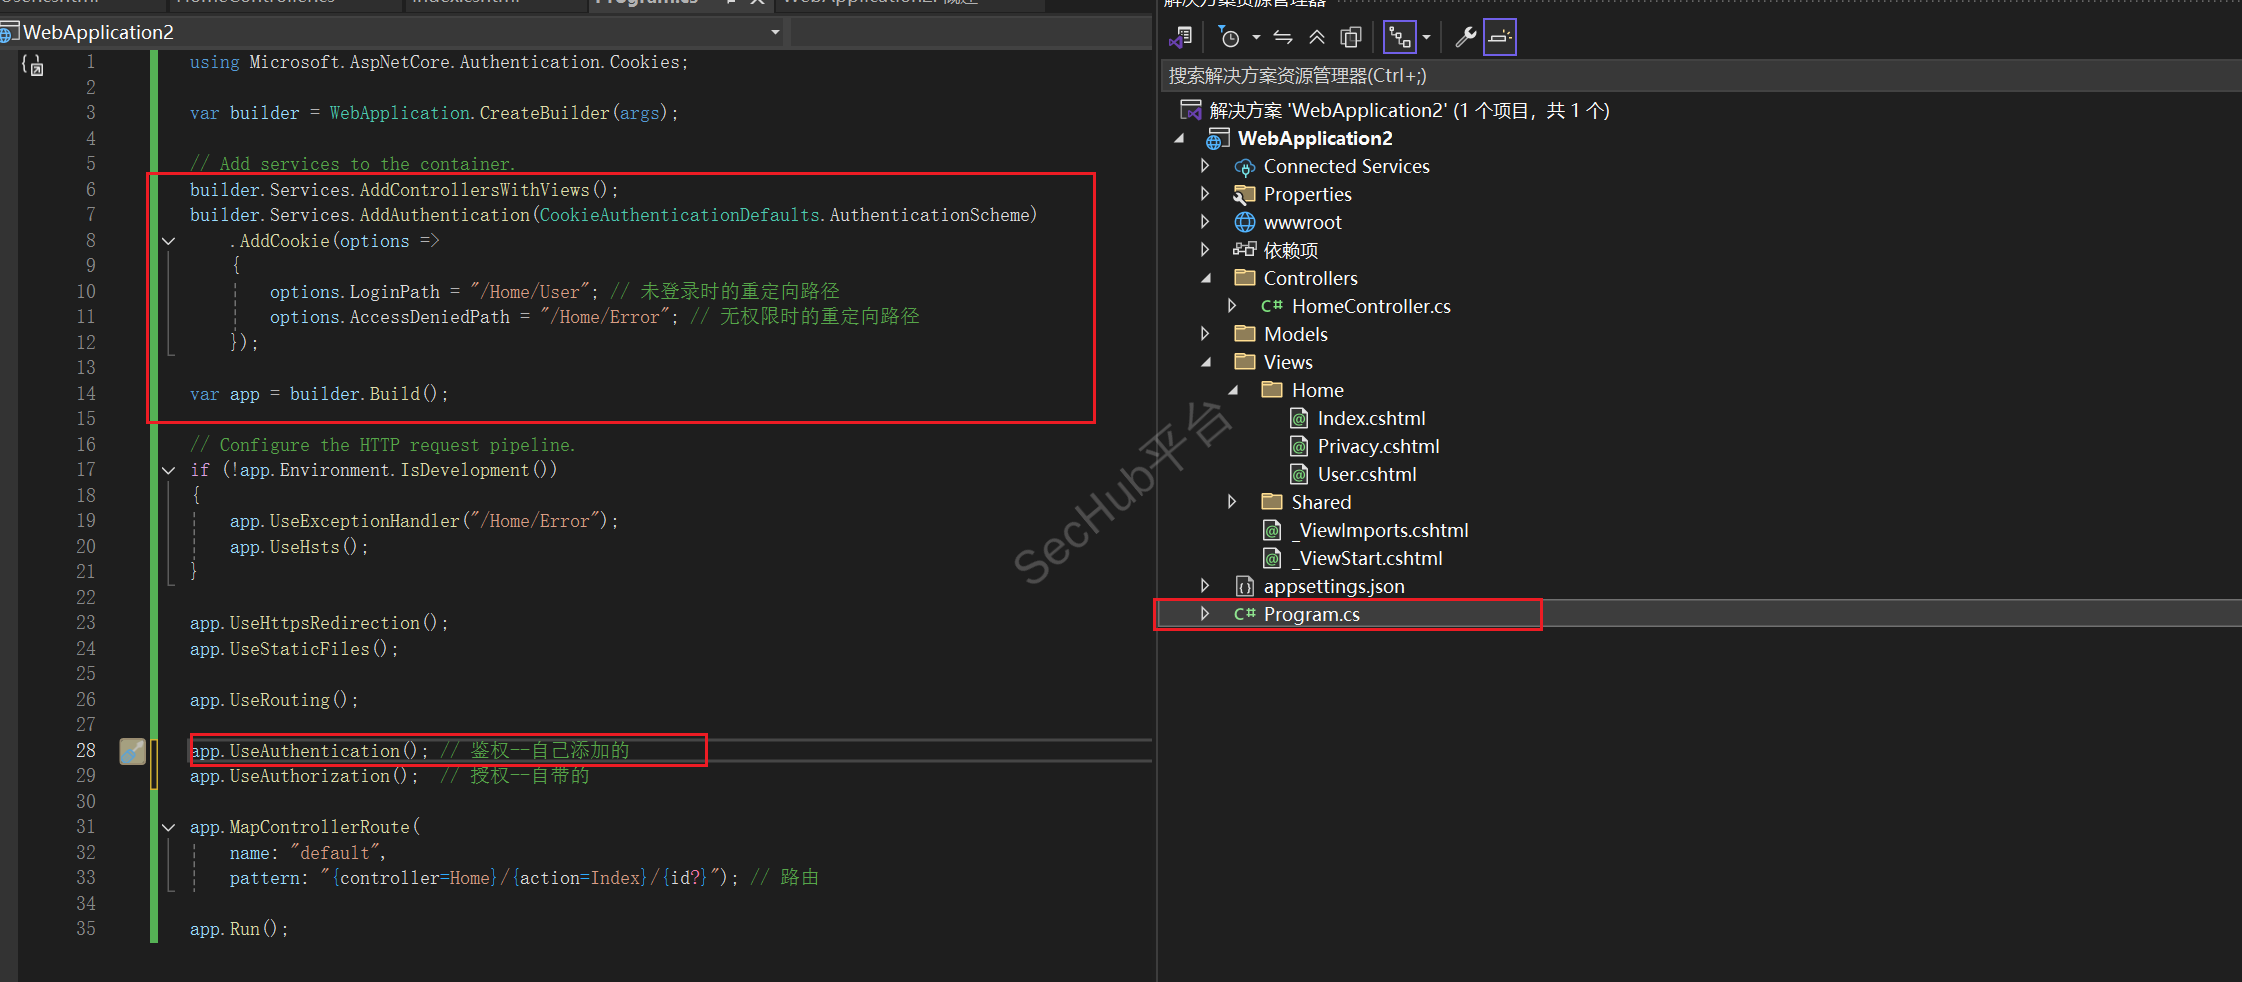The width and height of the screenshot is (2242, 982).
Task: Collapse the Controllers folder node
Action: [x=1205, y=278]
